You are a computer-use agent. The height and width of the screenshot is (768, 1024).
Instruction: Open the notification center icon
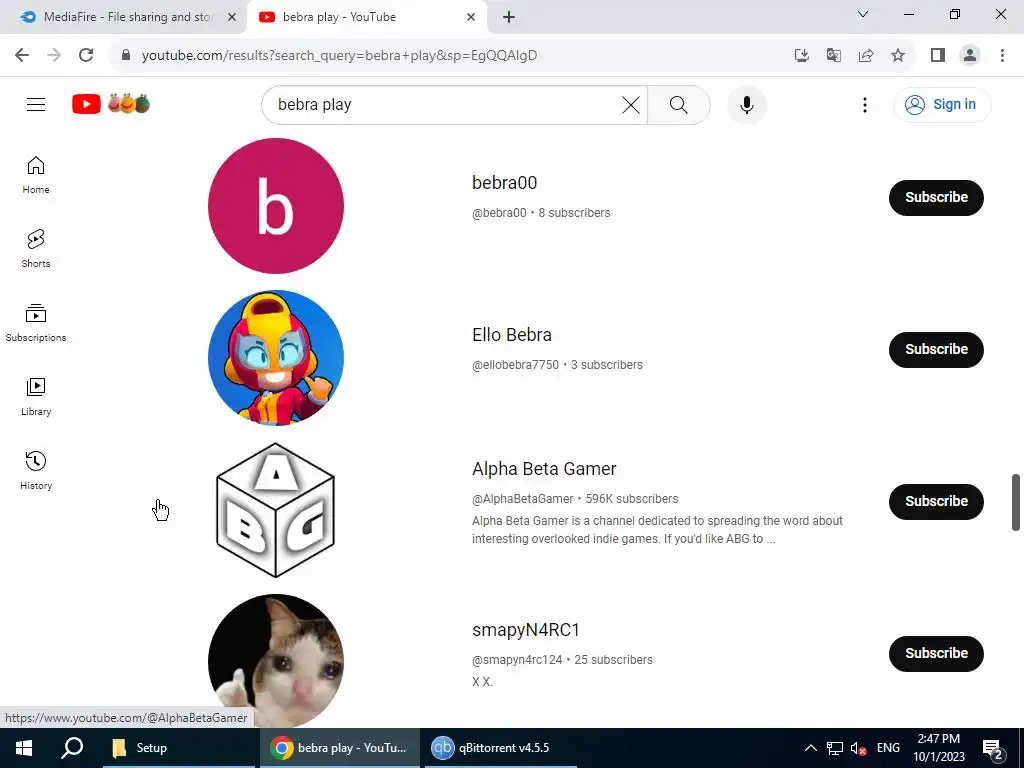(x=993, y=749)
